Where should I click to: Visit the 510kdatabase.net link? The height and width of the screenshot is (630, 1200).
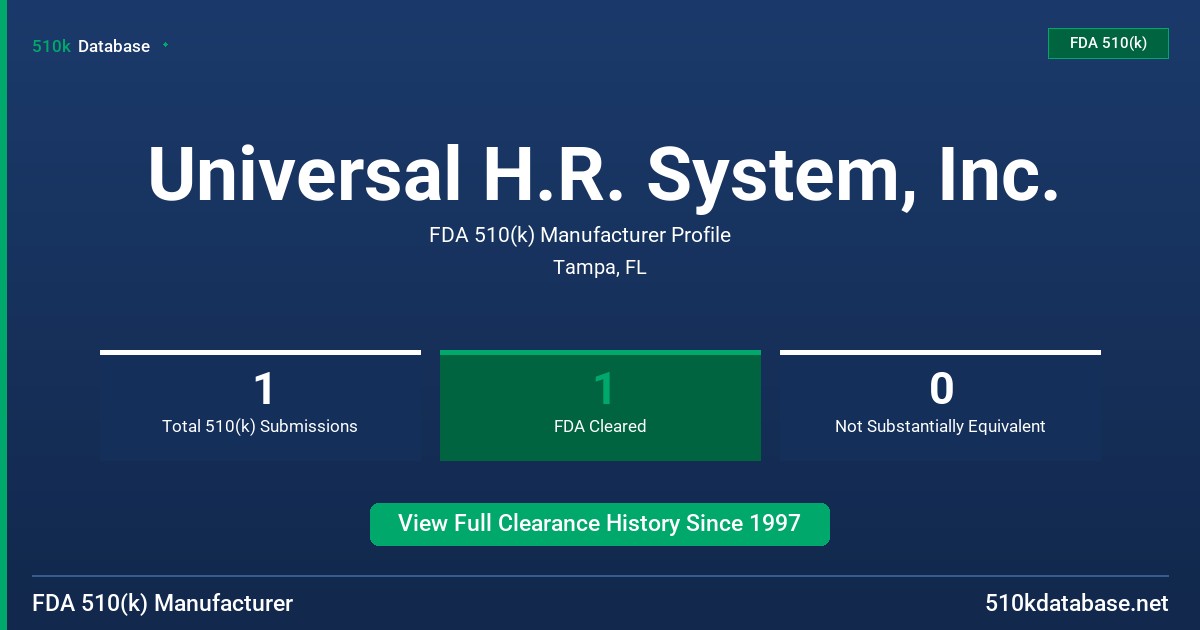pyautogui.click(x=1077, y=604)
